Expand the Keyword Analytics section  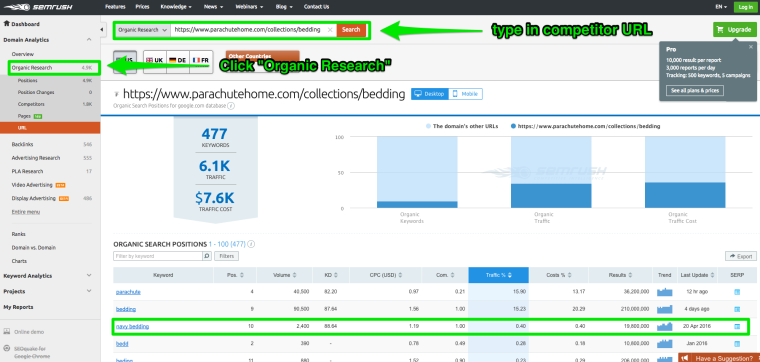click(89, 276)
